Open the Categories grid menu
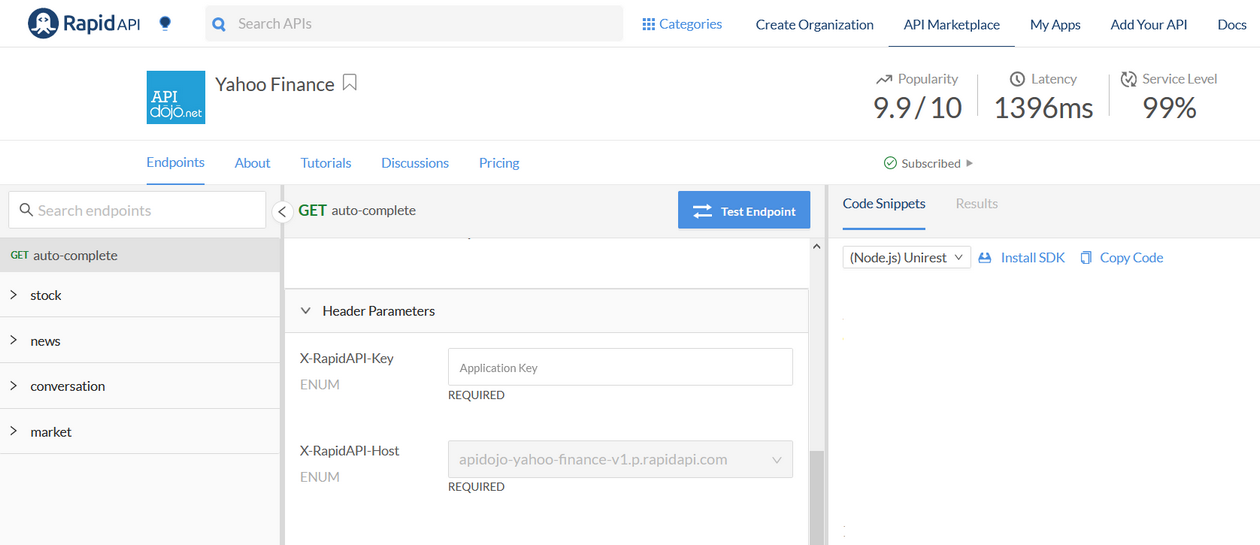 [649, 24]
